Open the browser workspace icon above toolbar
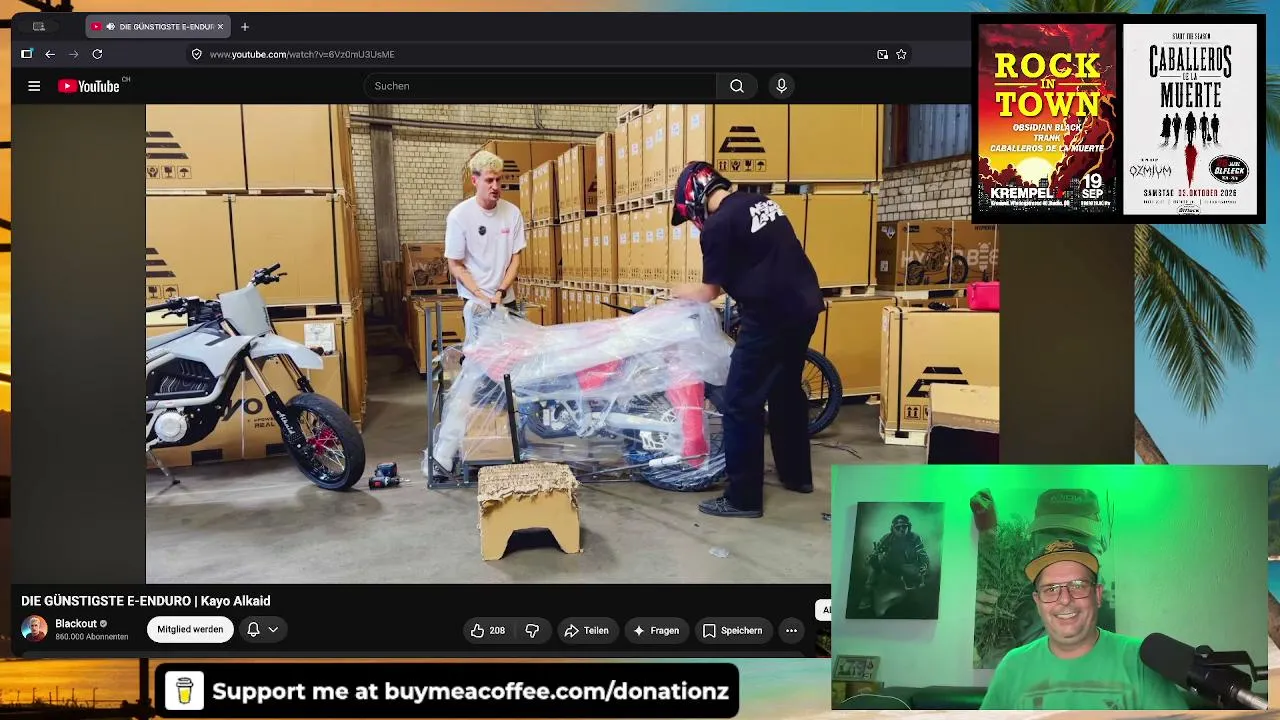The image size is (1280, 720). [39, 27]
